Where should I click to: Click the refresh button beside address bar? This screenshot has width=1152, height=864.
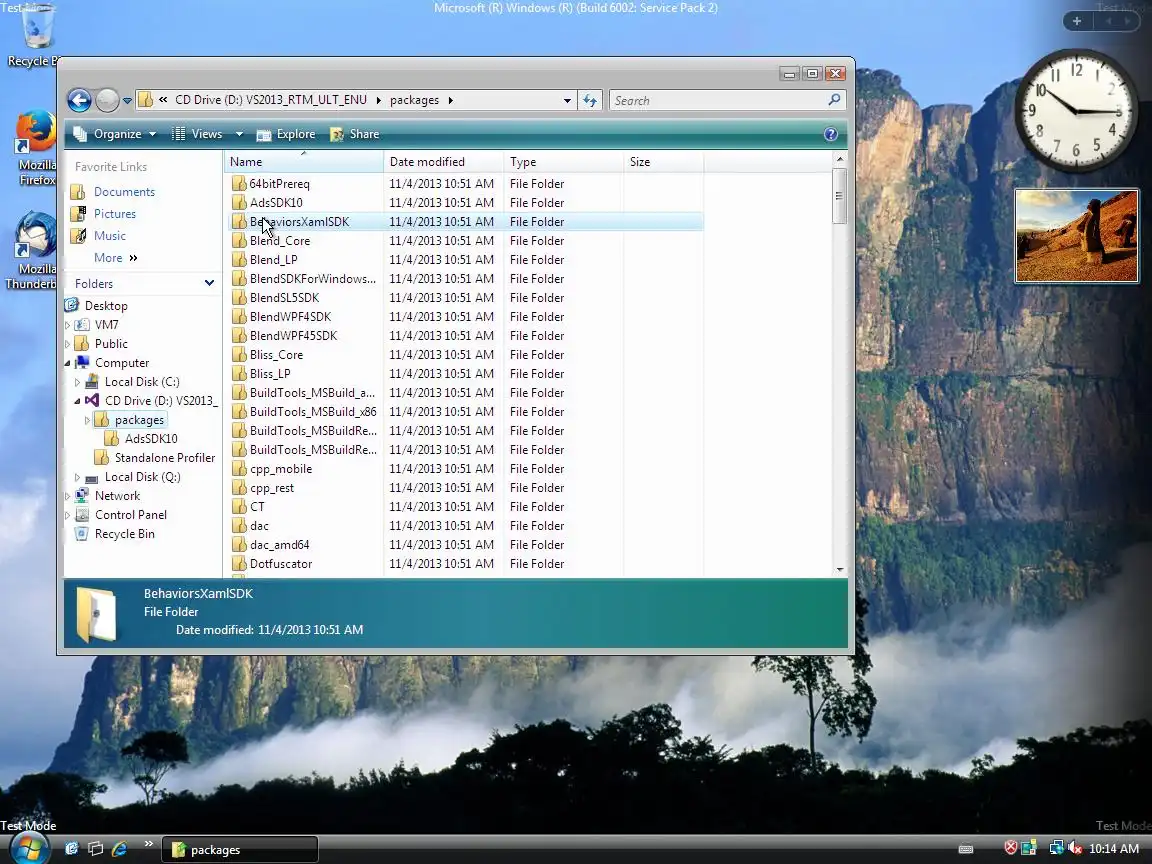click(590, 100)
